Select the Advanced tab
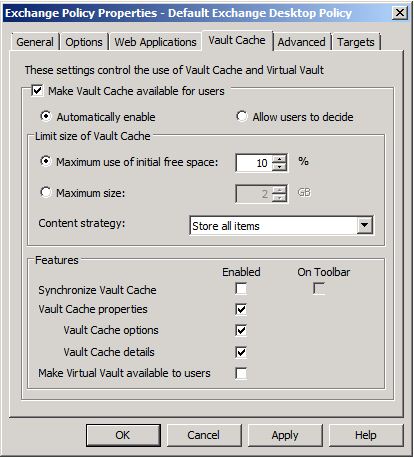The height and width of the screenshot is (458, 414). tap(301, 42)
